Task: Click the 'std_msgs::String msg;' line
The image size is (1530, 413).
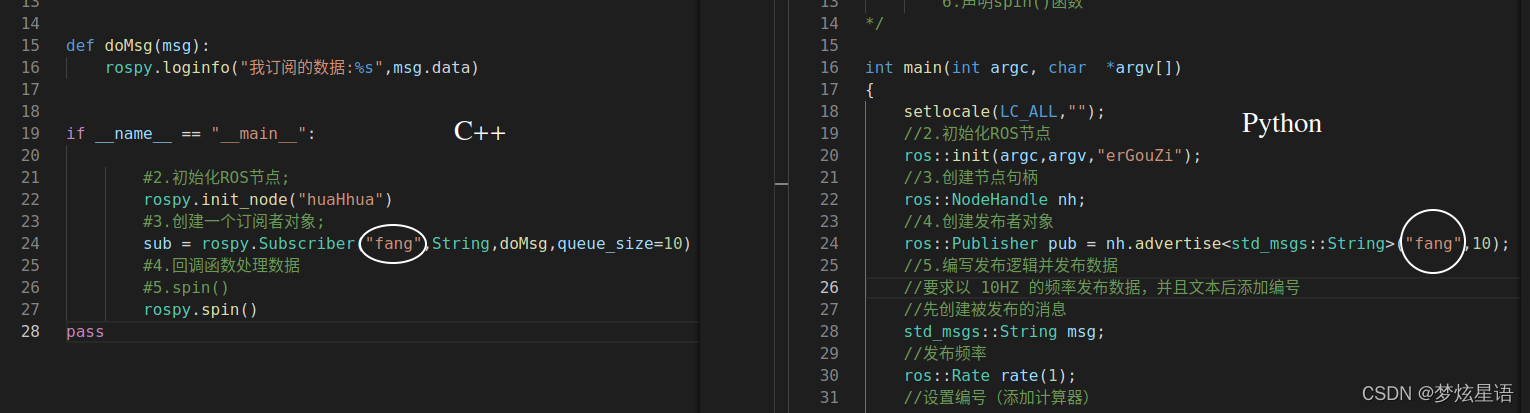Action: click(x=1004, y=332)
